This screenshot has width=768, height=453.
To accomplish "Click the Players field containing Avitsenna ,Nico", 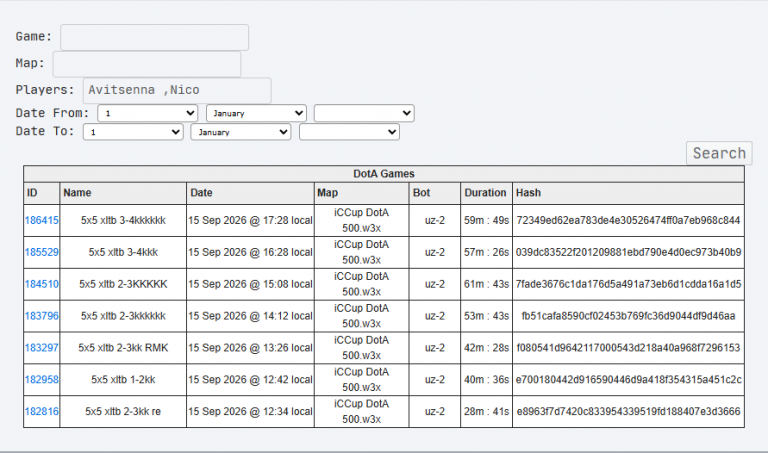I will tap(177, 91).
